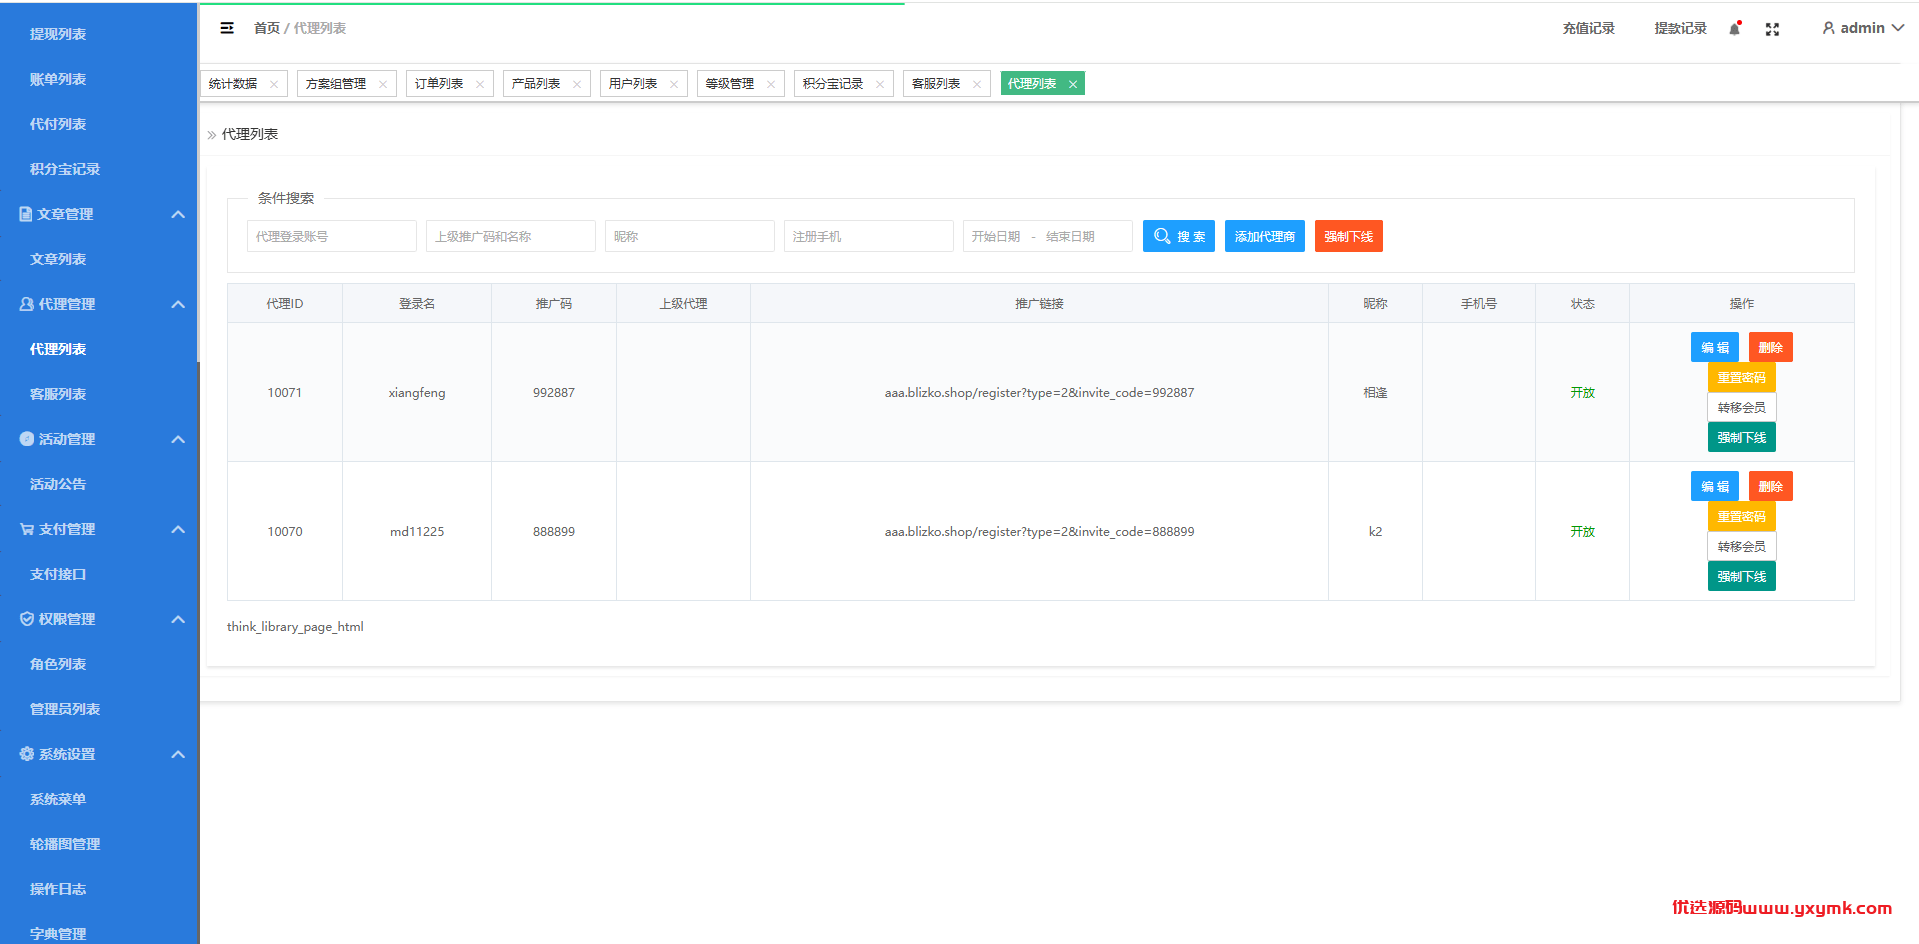Viewport: 1919px width, 944px height.
Task: Close the 用户列表 tab via x icon
Action: (674, 84)
